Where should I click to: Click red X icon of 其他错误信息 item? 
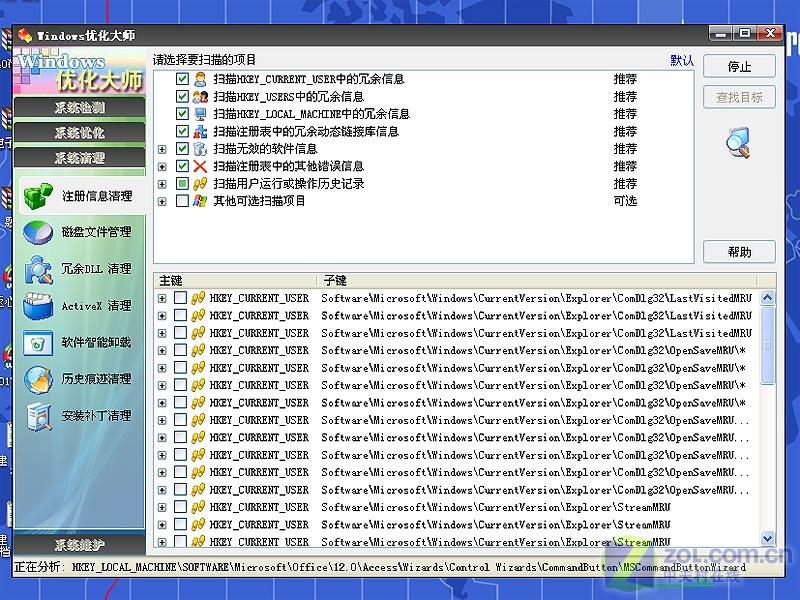click(200, 166)
